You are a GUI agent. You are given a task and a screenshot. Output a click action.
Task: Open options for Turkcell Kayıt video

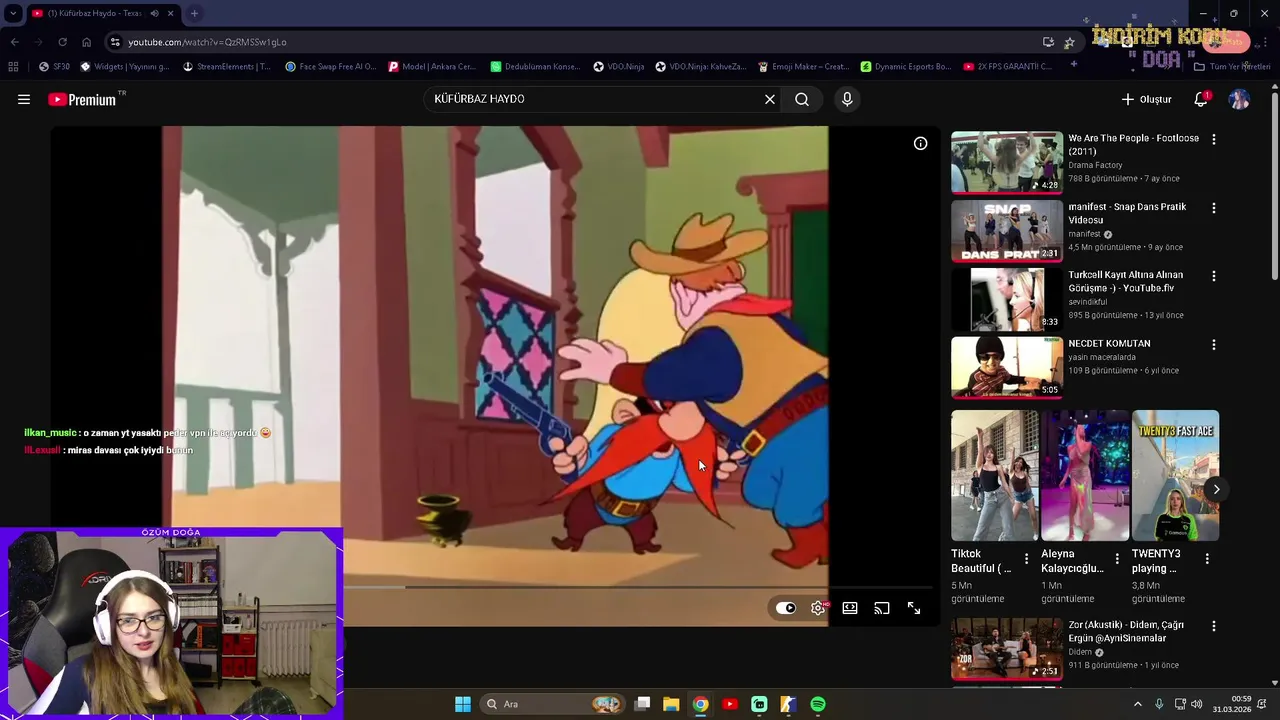point(1214,276)
